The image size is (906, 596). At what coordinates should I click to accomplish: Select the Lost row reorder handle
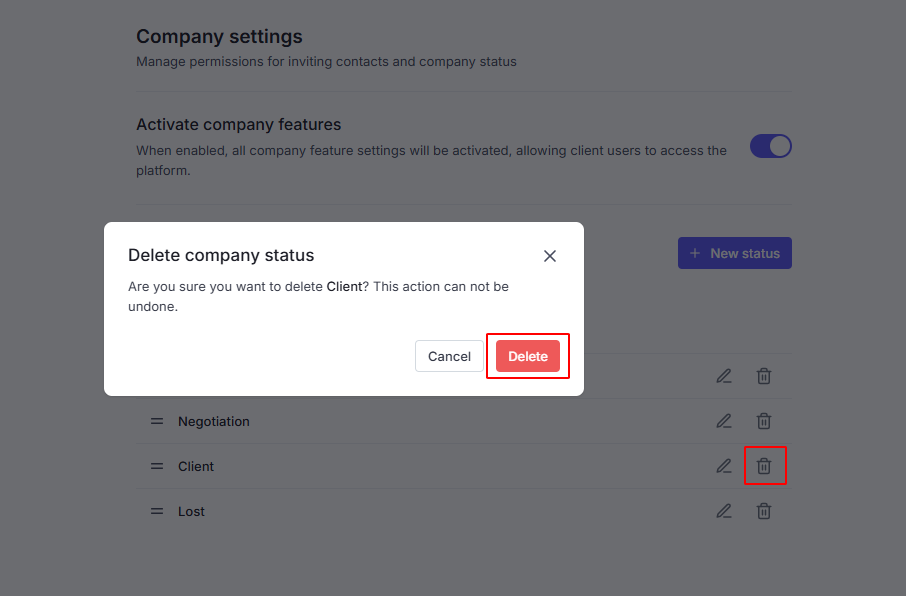157,511
